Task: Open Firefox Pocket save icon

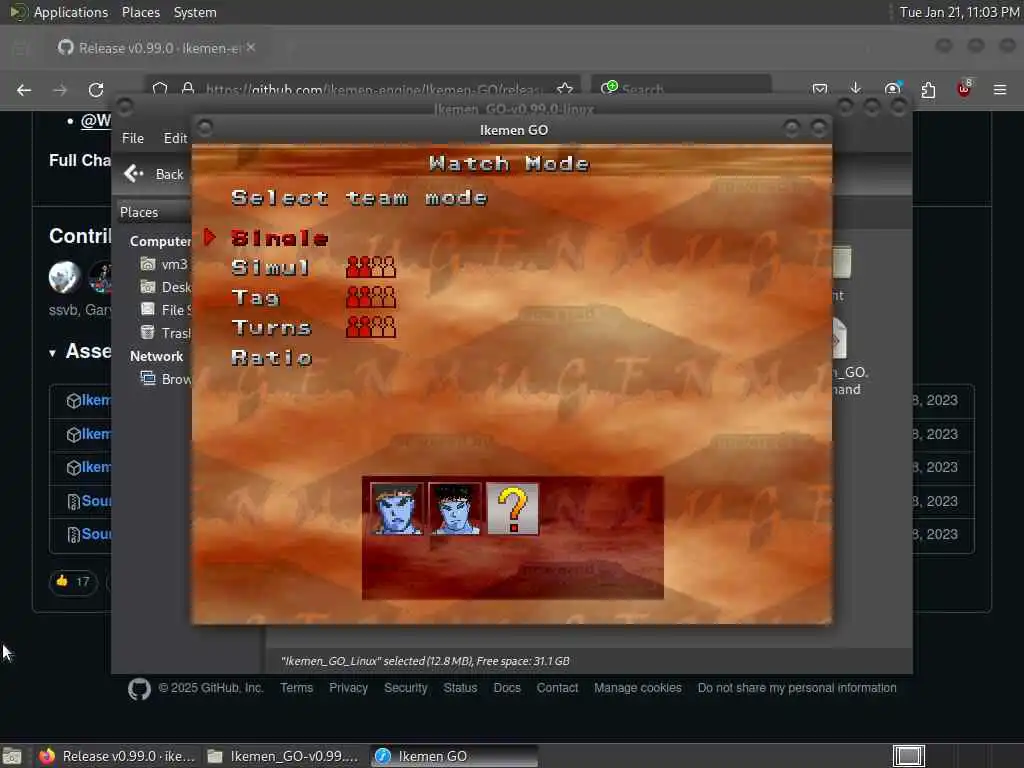Action: point(820,89)
